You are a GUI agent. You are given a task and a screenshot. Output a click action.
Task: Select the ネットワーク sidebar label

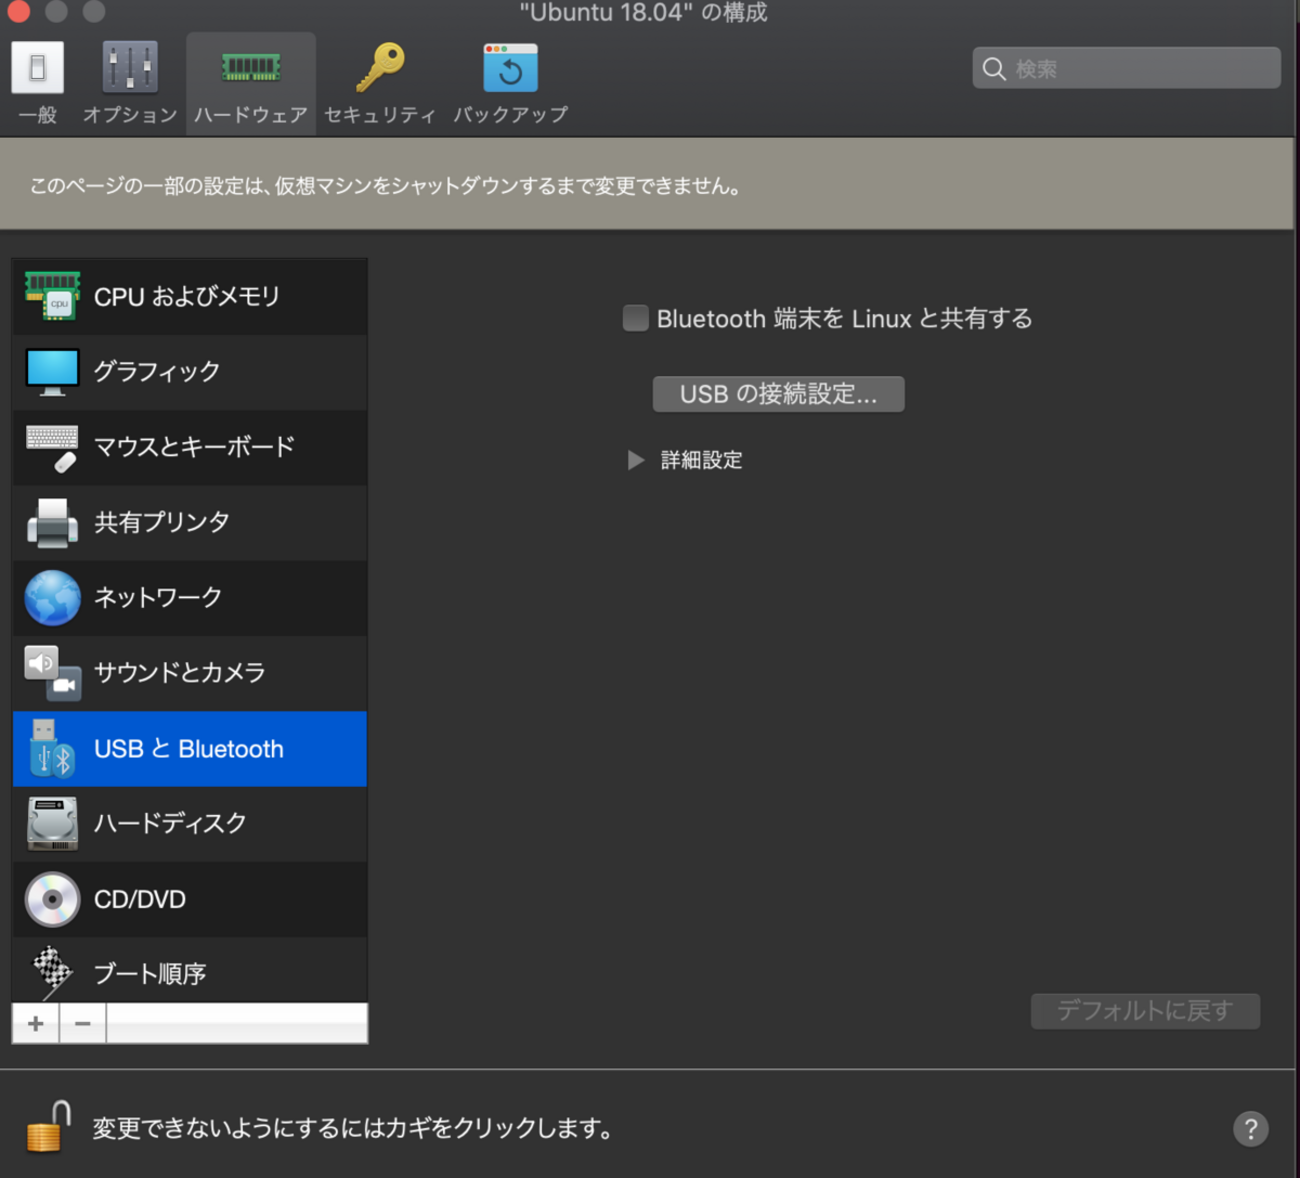point(158,598)
